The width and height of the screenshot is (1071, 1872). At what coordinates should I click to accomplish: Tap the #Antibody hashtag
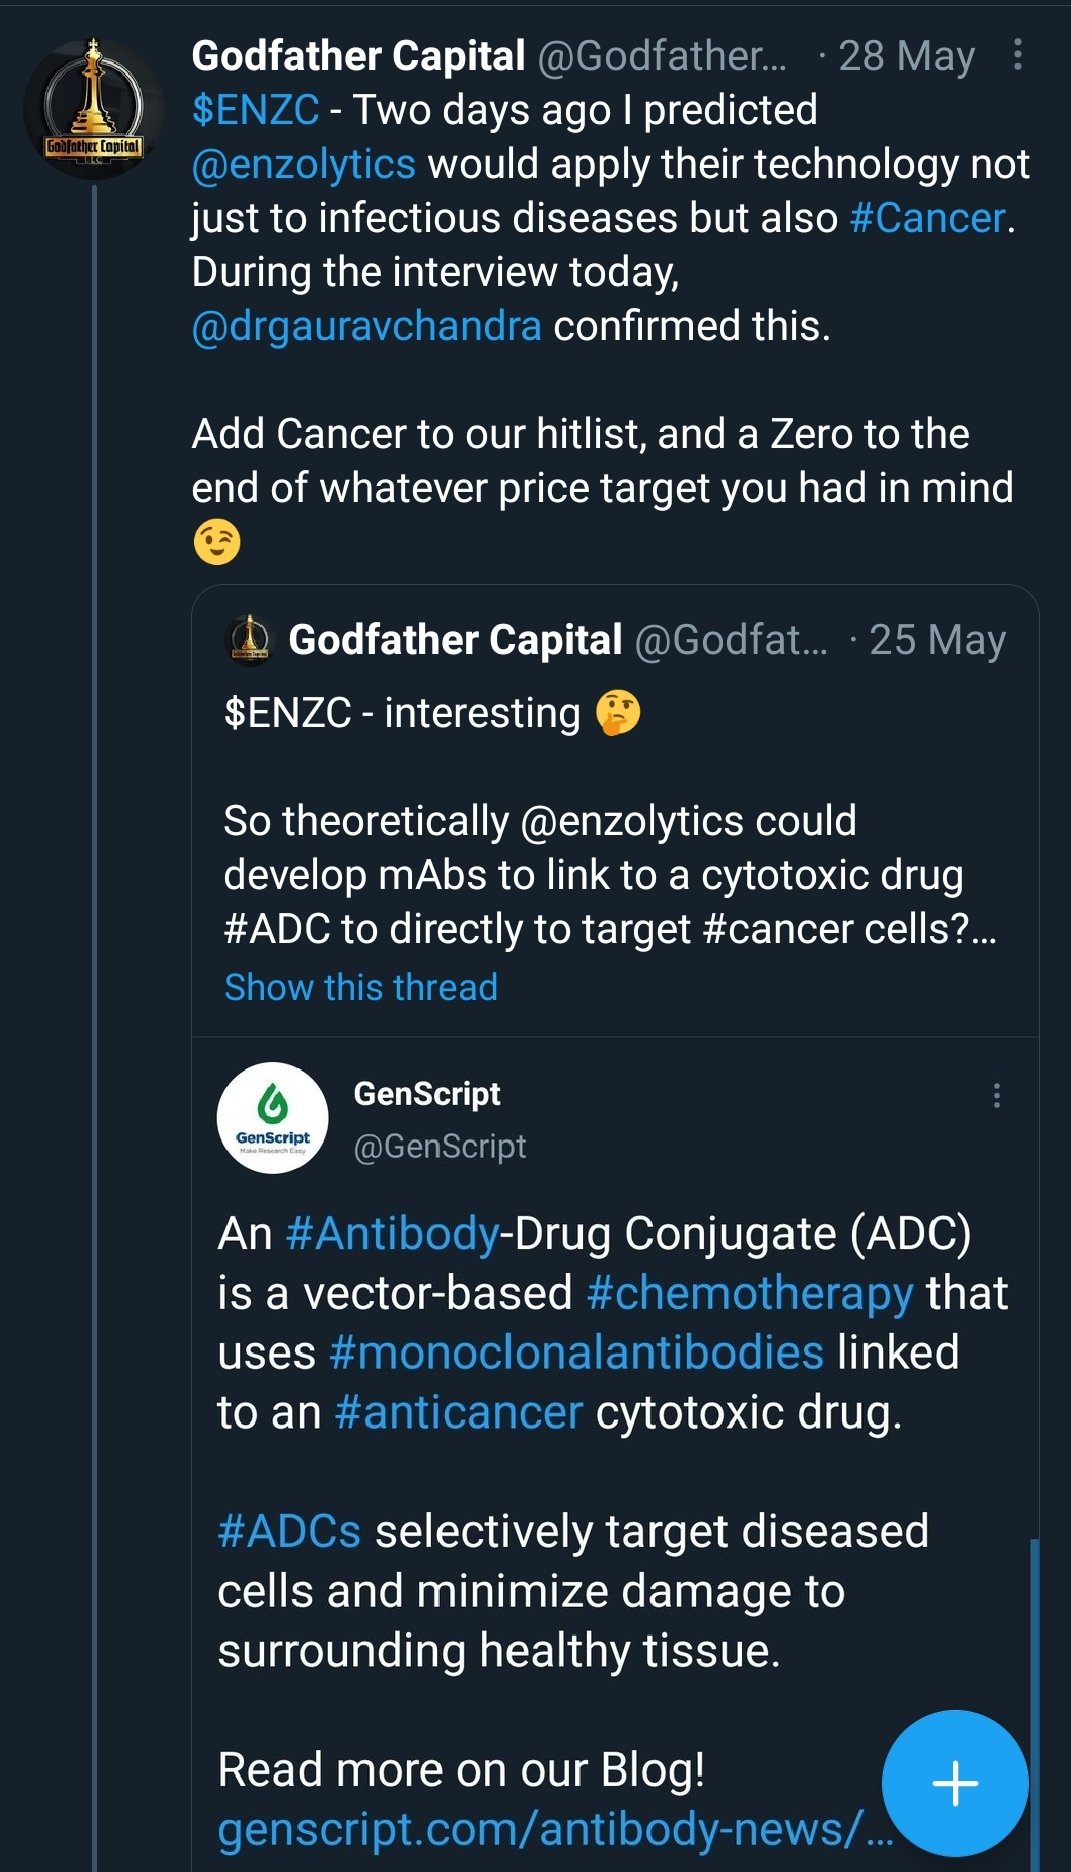[392, 1233]
